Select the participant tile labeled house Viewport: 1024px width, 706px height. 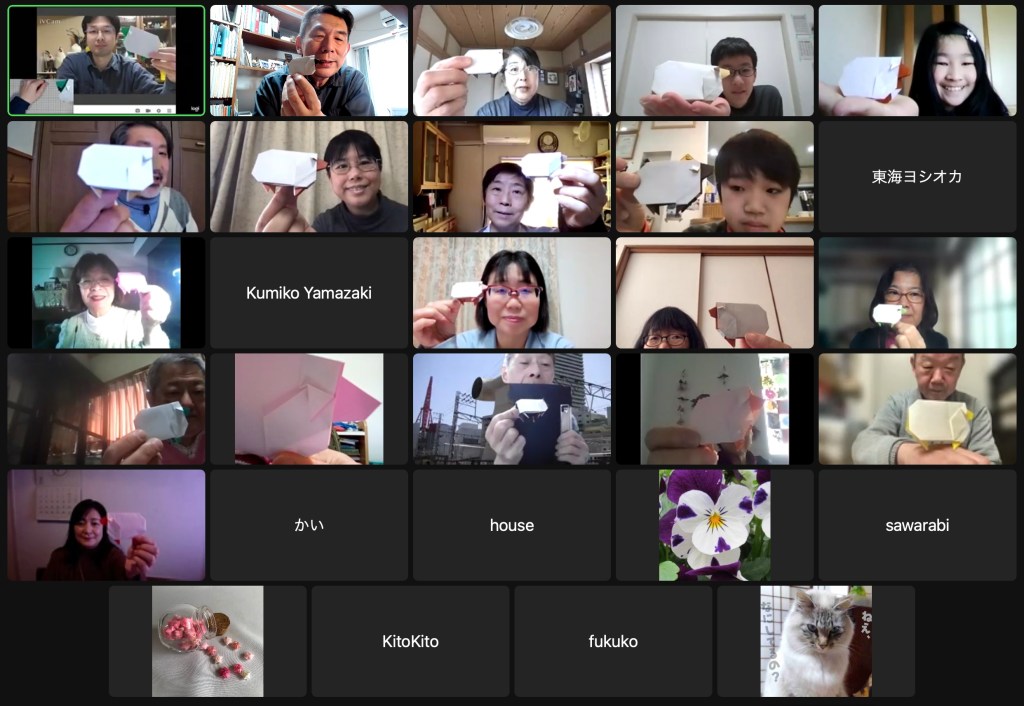512,525
